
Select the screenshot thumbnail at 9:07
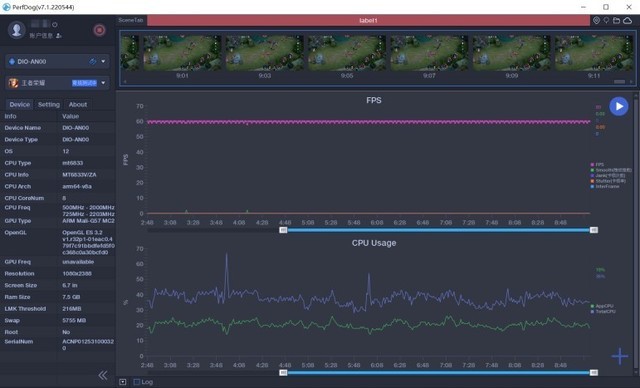[429, 53]
